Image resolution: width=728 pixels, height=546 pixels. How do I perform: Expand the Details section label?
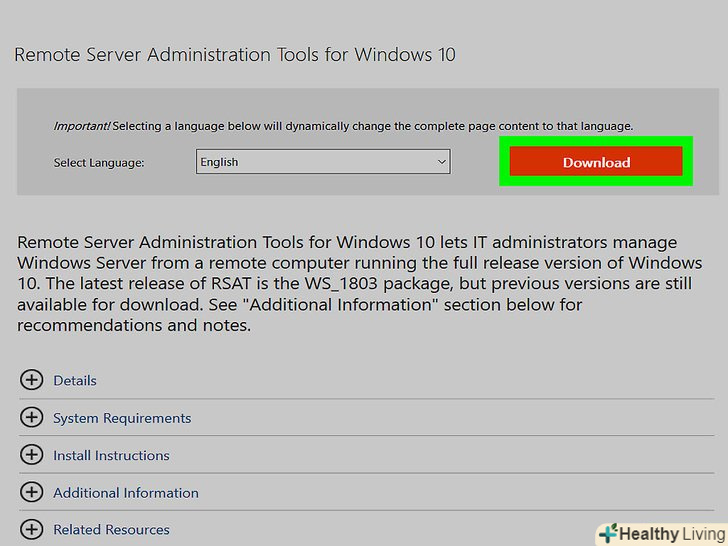coord(75,381)
